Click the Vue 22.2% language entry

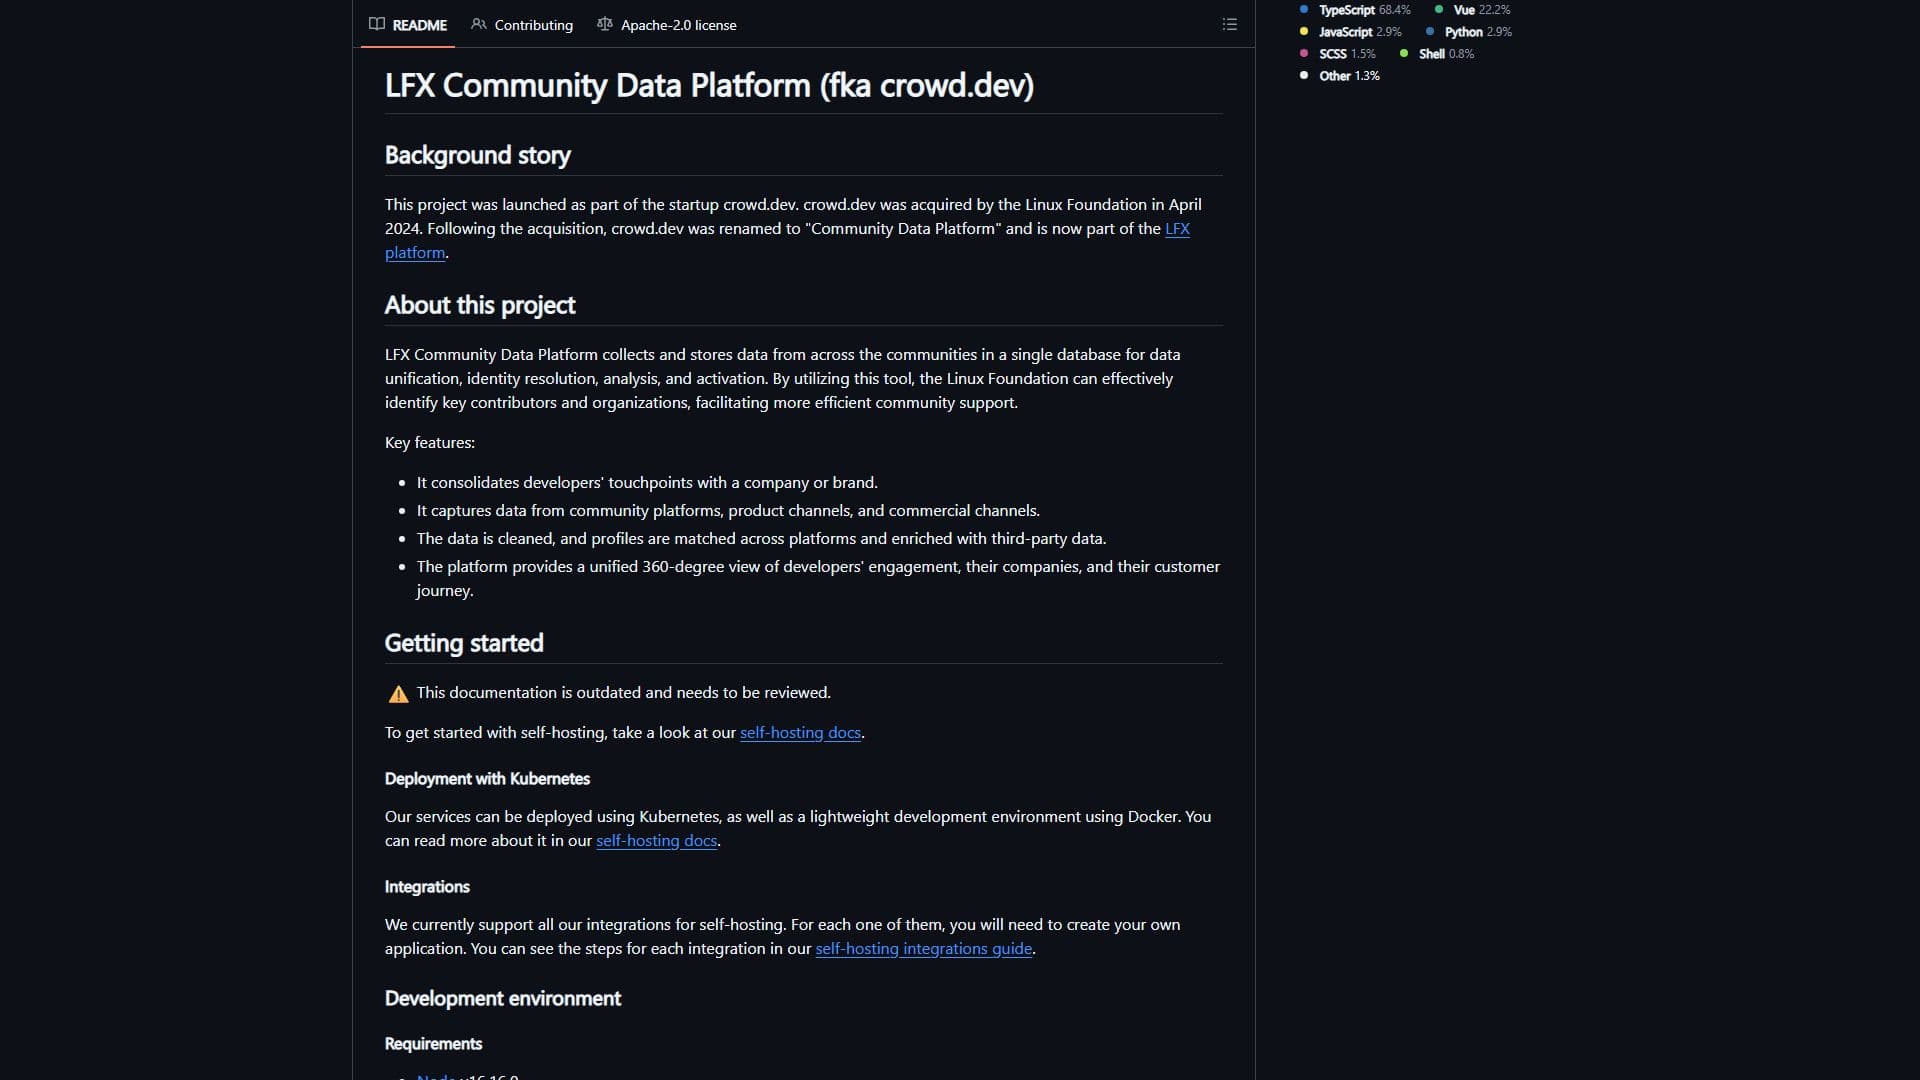pos(1472,10)
